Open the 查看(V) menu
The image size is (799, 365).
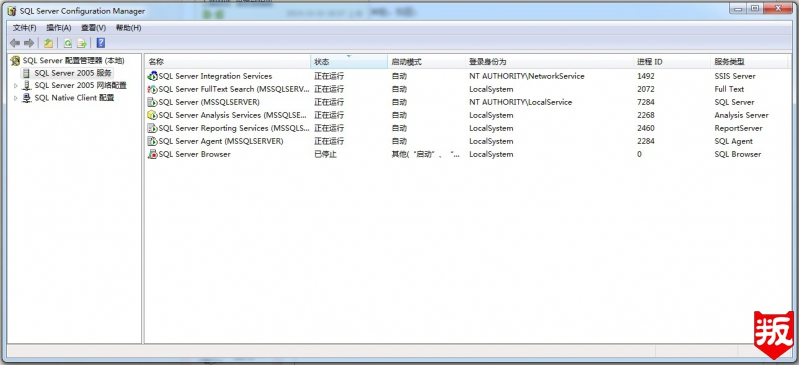pos(93,28)
